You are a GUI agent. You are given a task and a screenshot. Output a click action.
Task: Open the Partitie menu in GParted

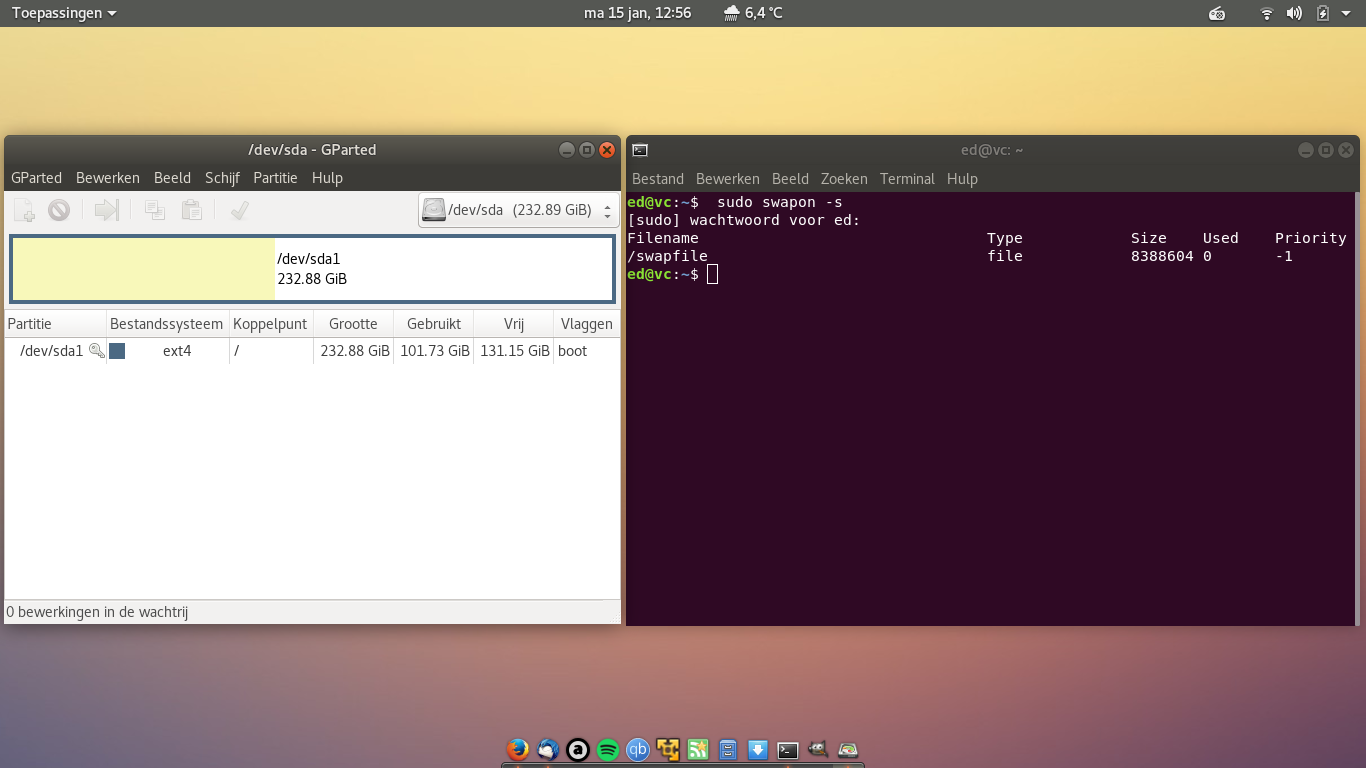tap(275, 178)
